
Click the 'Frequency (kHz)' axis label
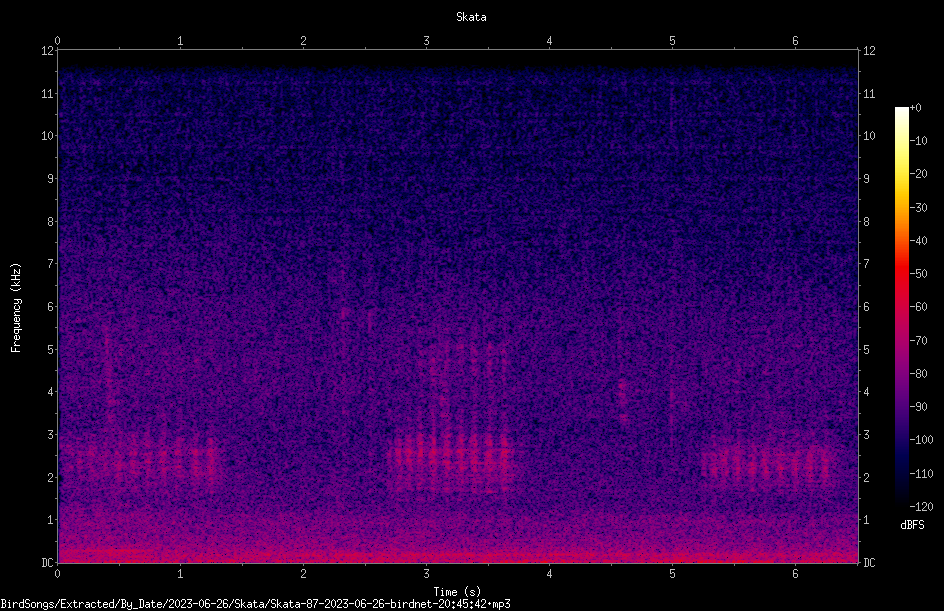click(16, 308)
